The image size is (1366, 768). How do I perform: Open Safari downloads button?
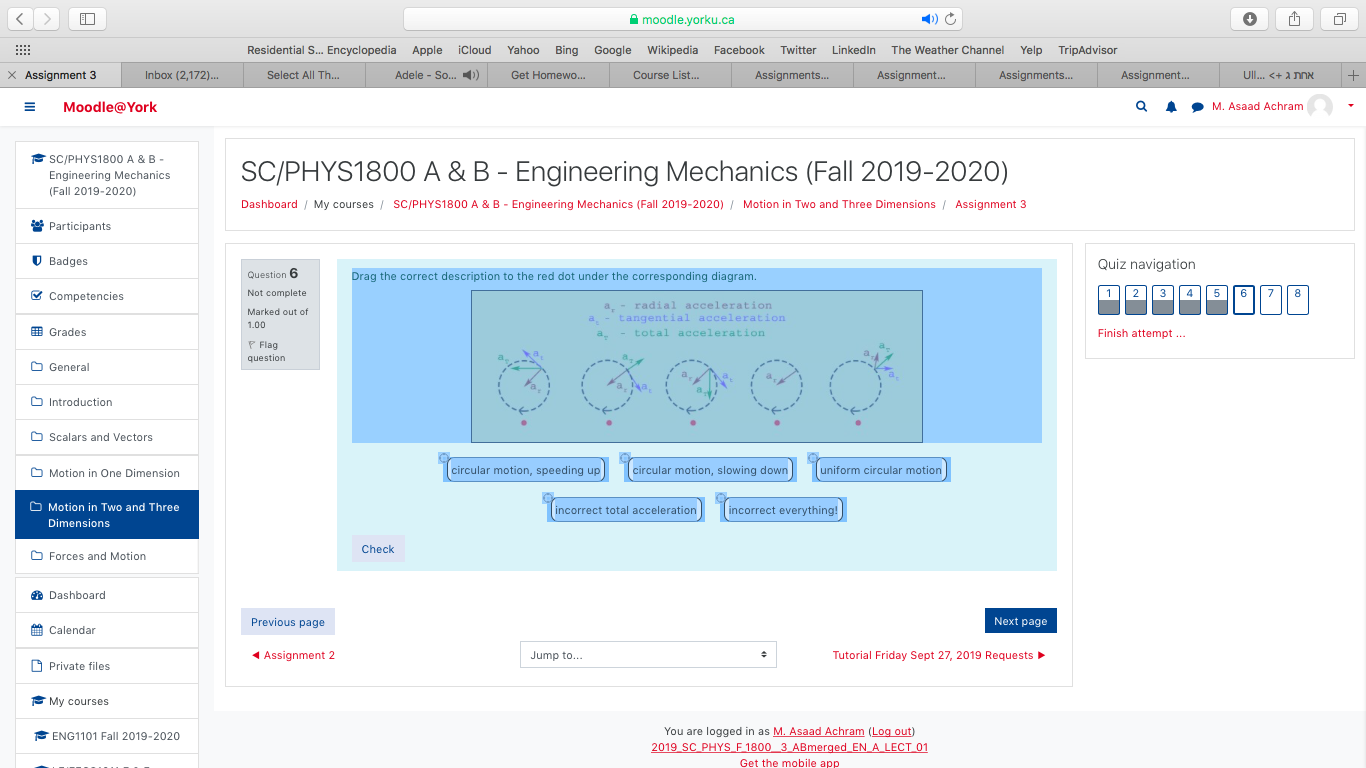pos(1250,19)
